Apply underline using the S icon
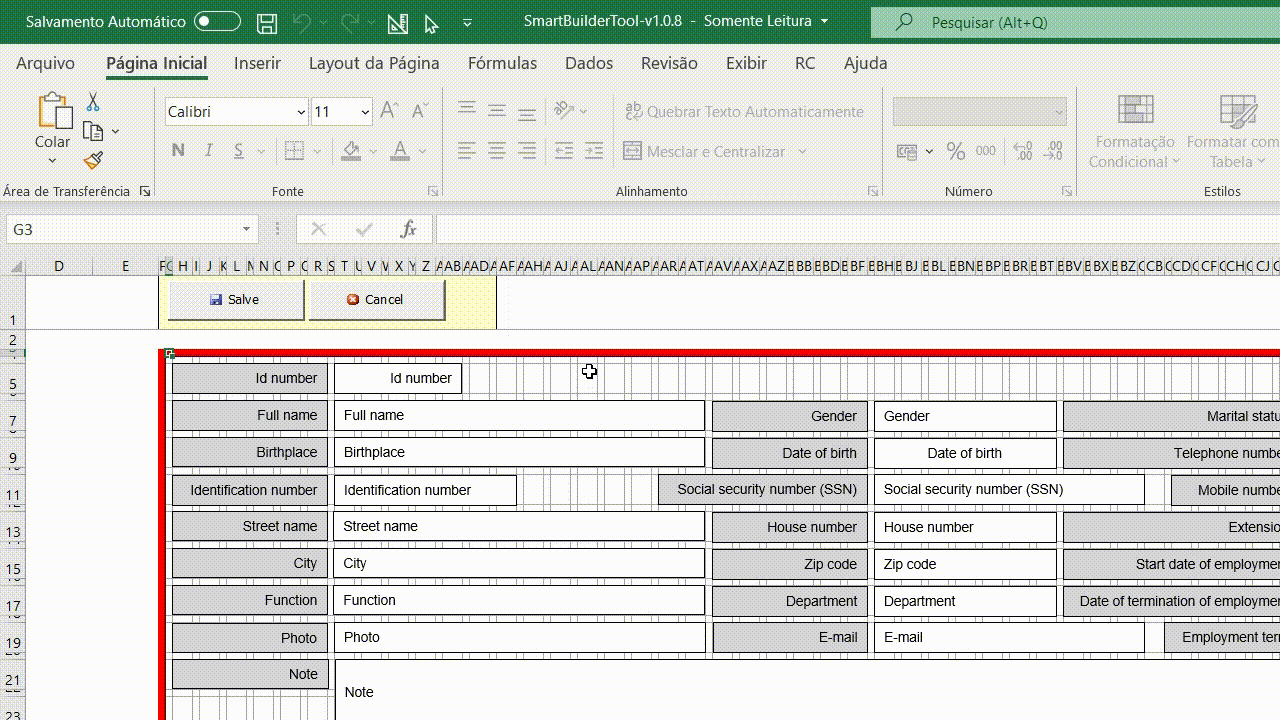The height and width of the screenshot is (720, 1280). click(x=238, y=150)
